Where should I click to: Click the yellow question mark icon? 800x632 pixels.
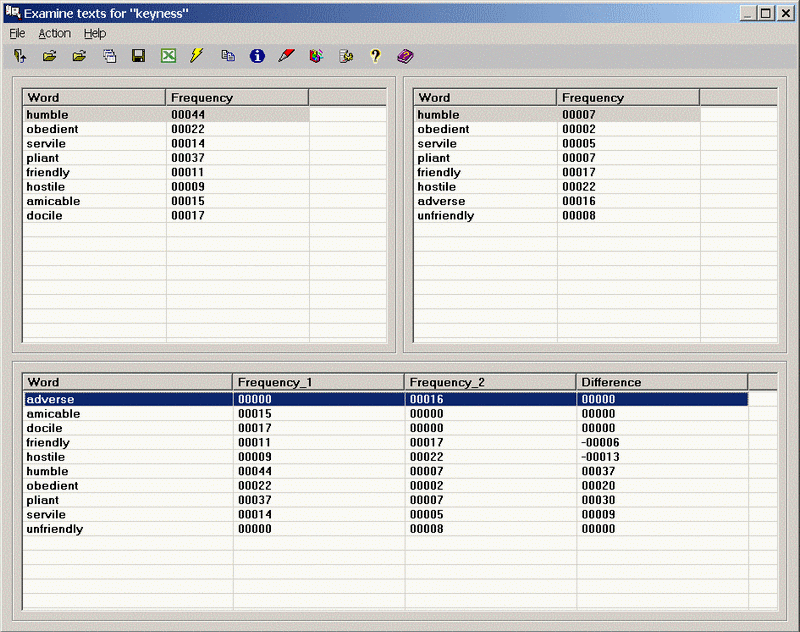pos(375,56)
